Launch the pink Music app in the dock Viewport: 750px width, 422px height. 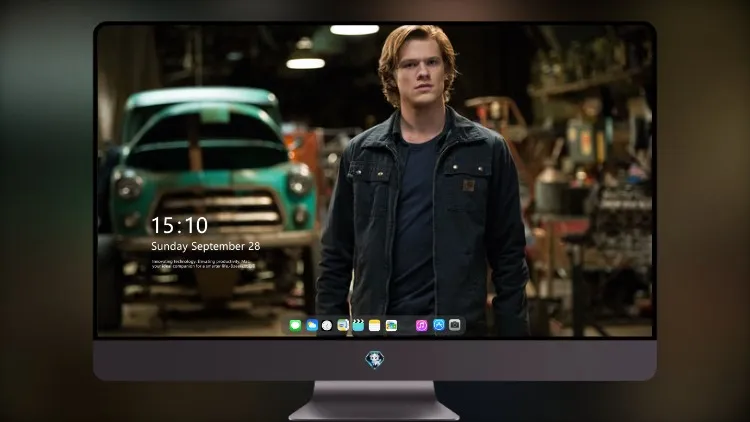421,325
